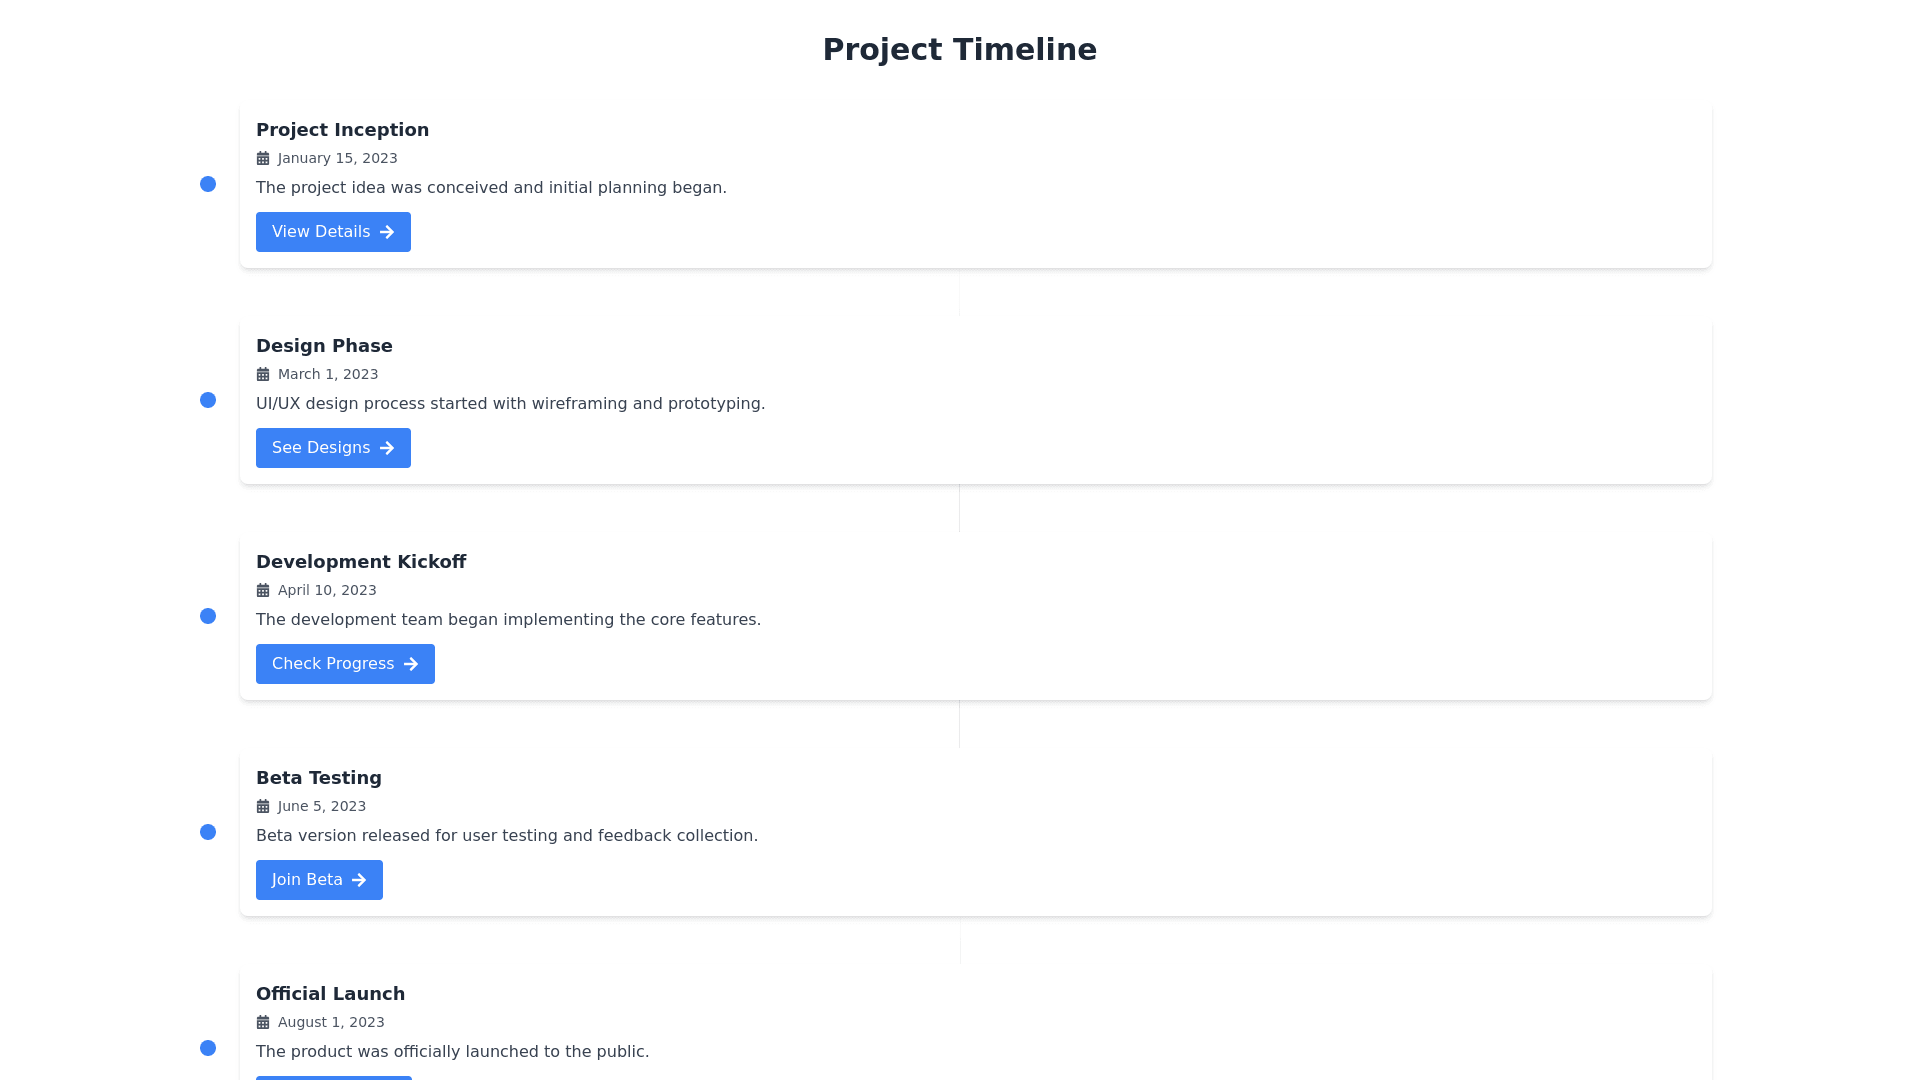Image resolution: width=1920 pixels, height=1080 pixels.
Task: Select the timeline dot for Official Launch
Action: pos(209,1048)
